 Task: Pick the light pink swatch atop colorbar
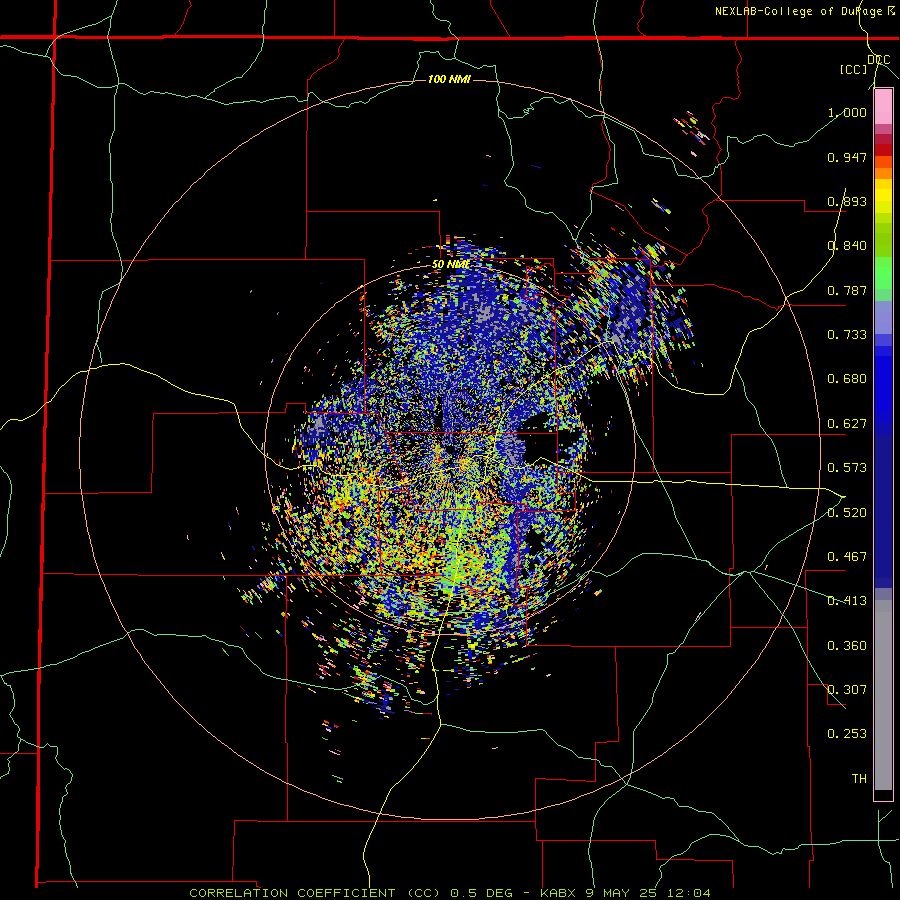coord(883,107)
